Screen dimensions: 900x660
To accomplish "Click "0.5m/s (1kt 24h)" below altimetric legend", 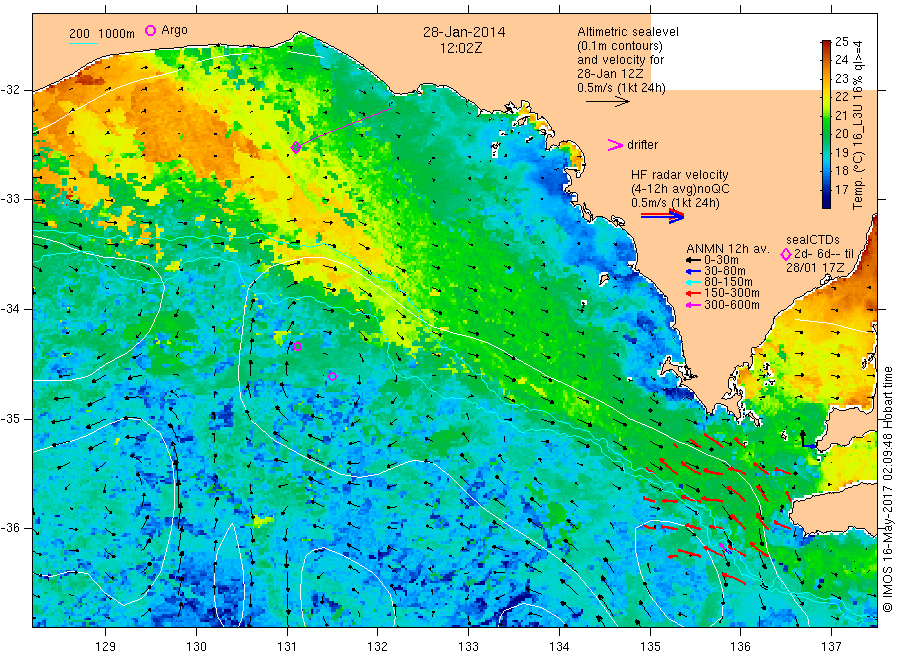I will (x=622, y=88).
